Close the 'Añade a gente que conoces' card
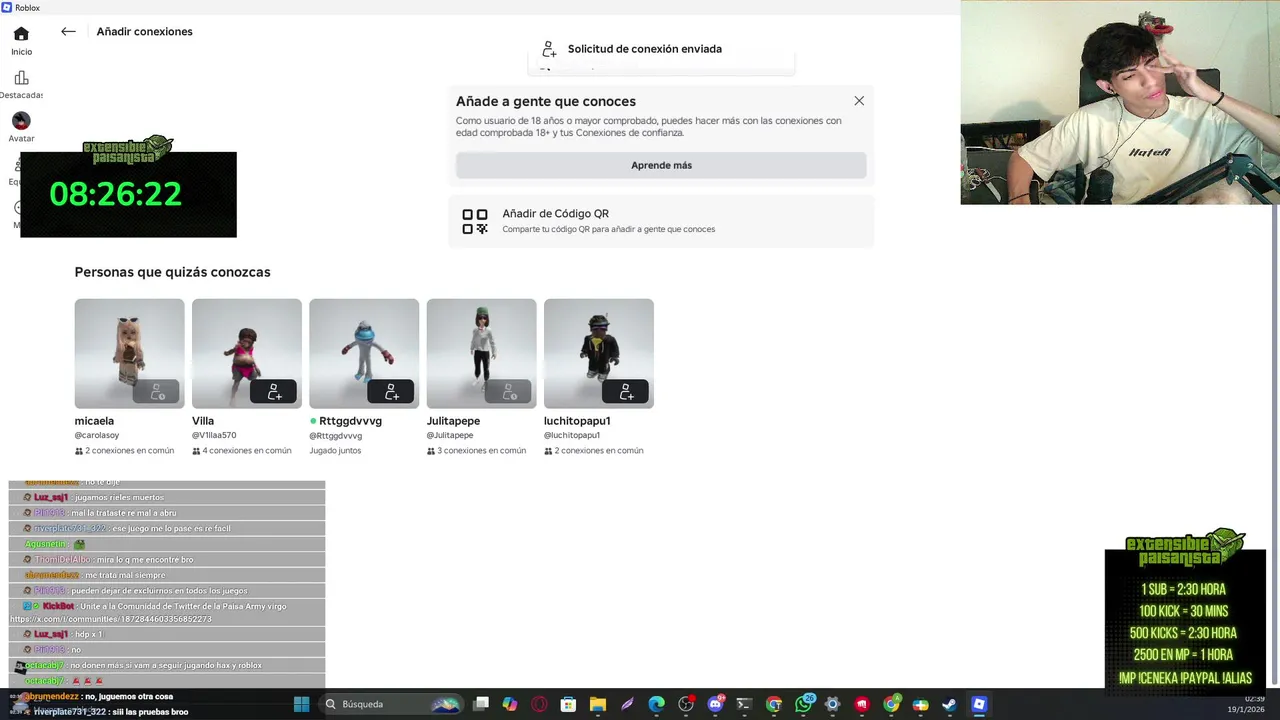1280x720 pixels. (859, 101)
